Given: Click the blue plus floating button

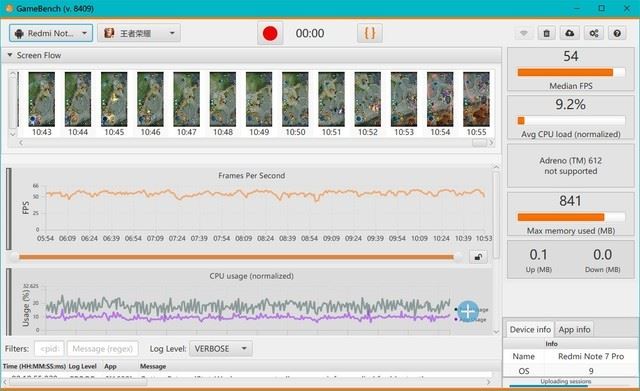Looking at the screenshot, I should tap(468, 311).
